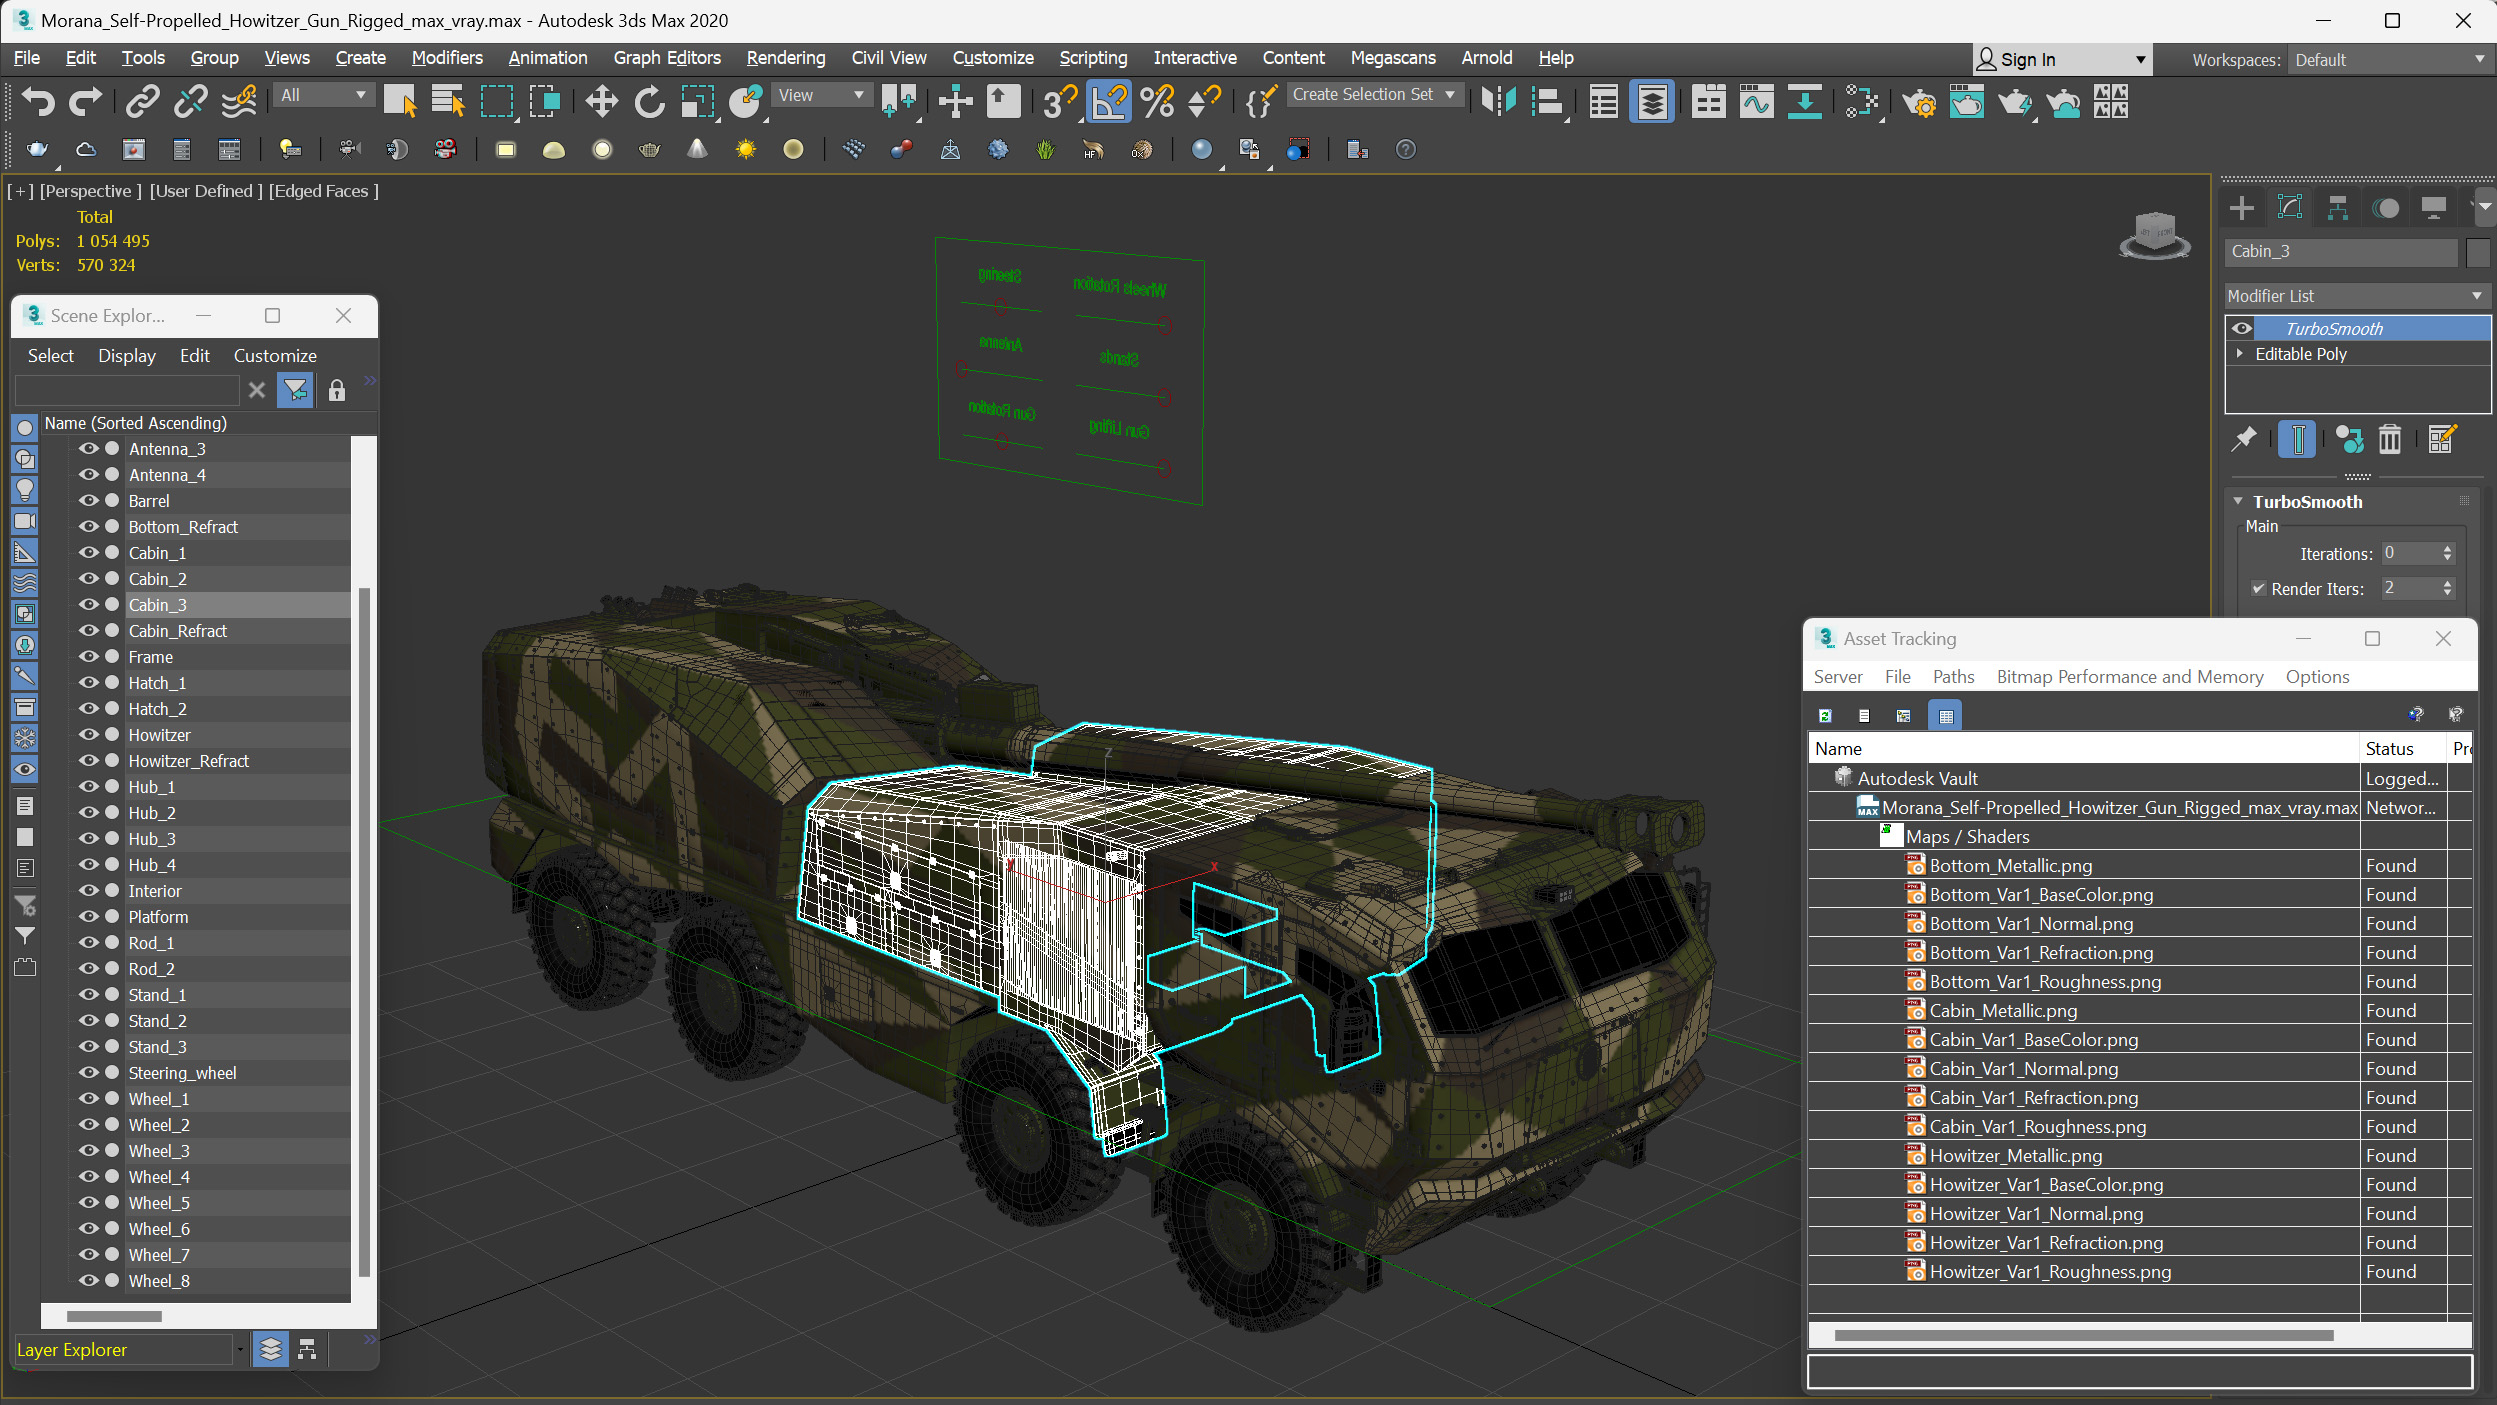Select Howitzer_Refract in Scene Explorer
Screen dimensions: 2497x1405
[x=188, y=761]
